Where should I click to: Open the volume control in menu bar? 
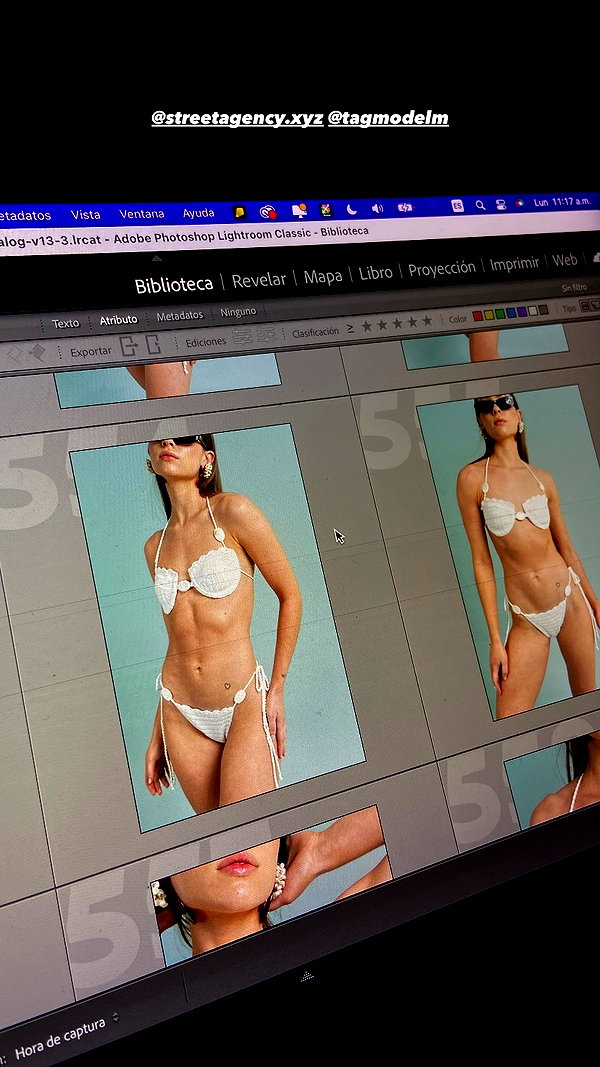pyautogui.click(x=378, y=208)
